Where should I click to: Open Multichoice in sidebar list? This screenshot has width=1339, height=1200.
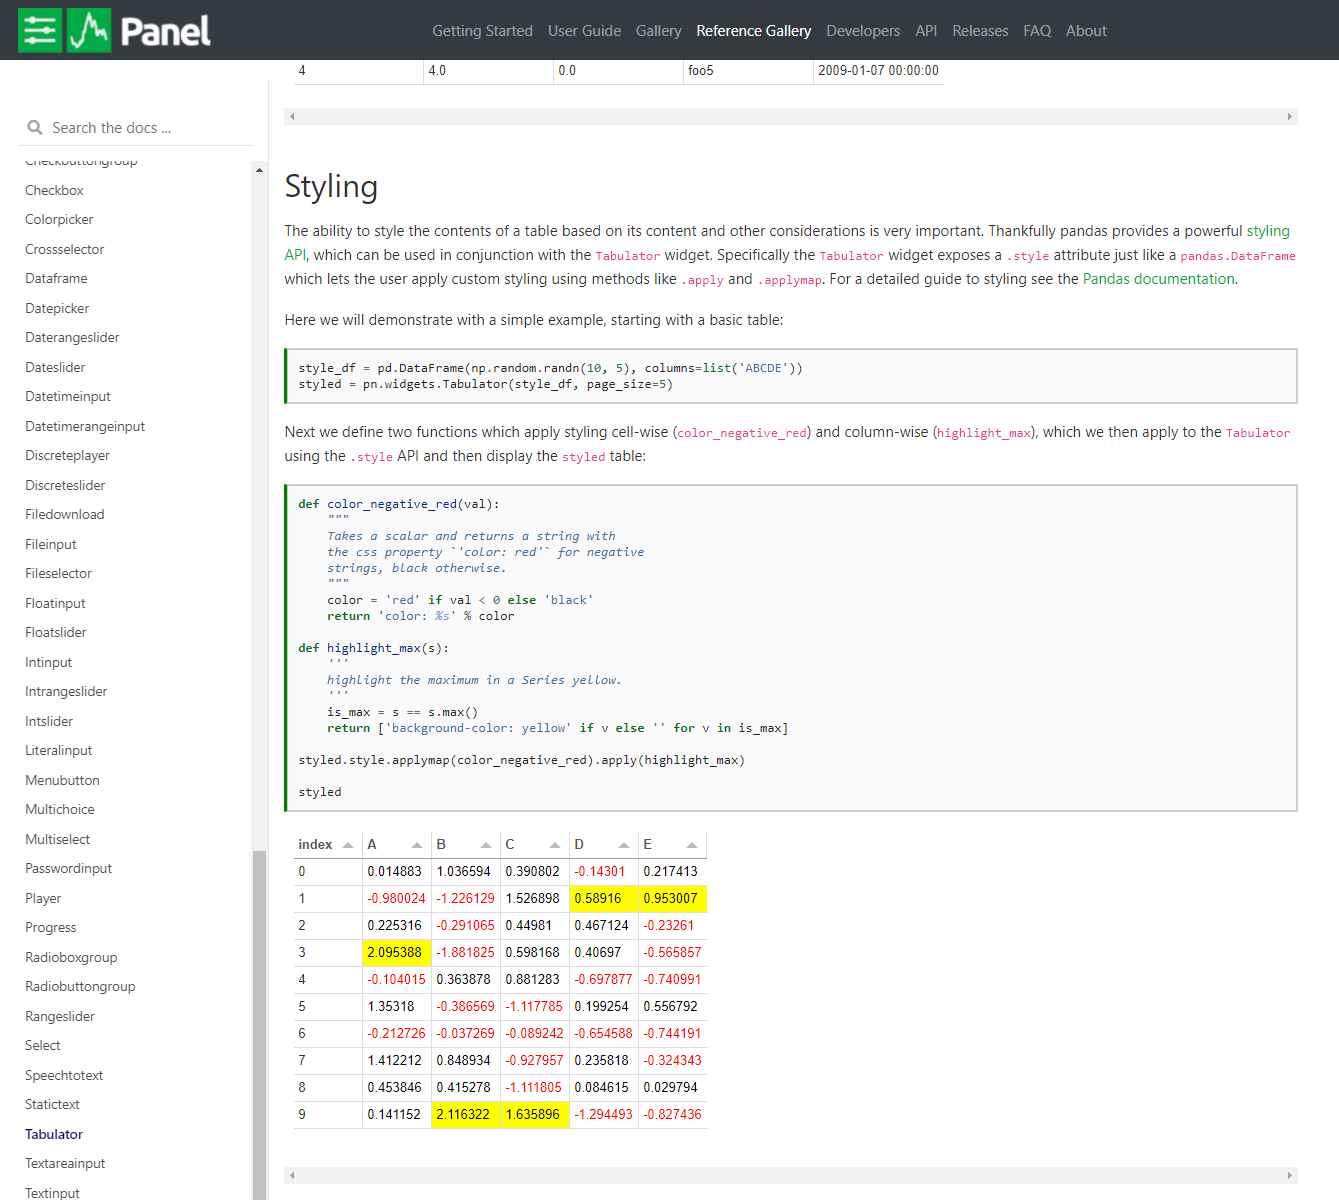(60, 809)
